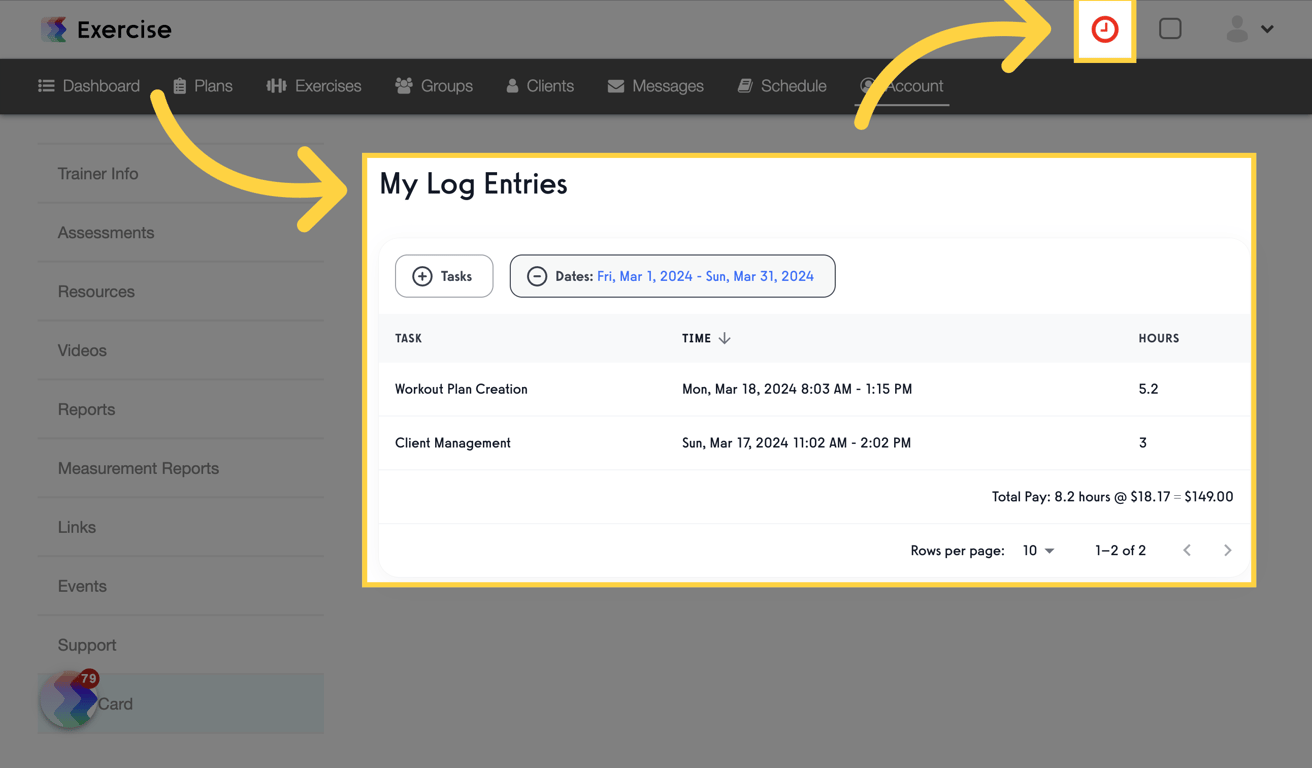The image size is (1312, 768).
Task: Click the Exercise logo
Action: click(106, 29)
